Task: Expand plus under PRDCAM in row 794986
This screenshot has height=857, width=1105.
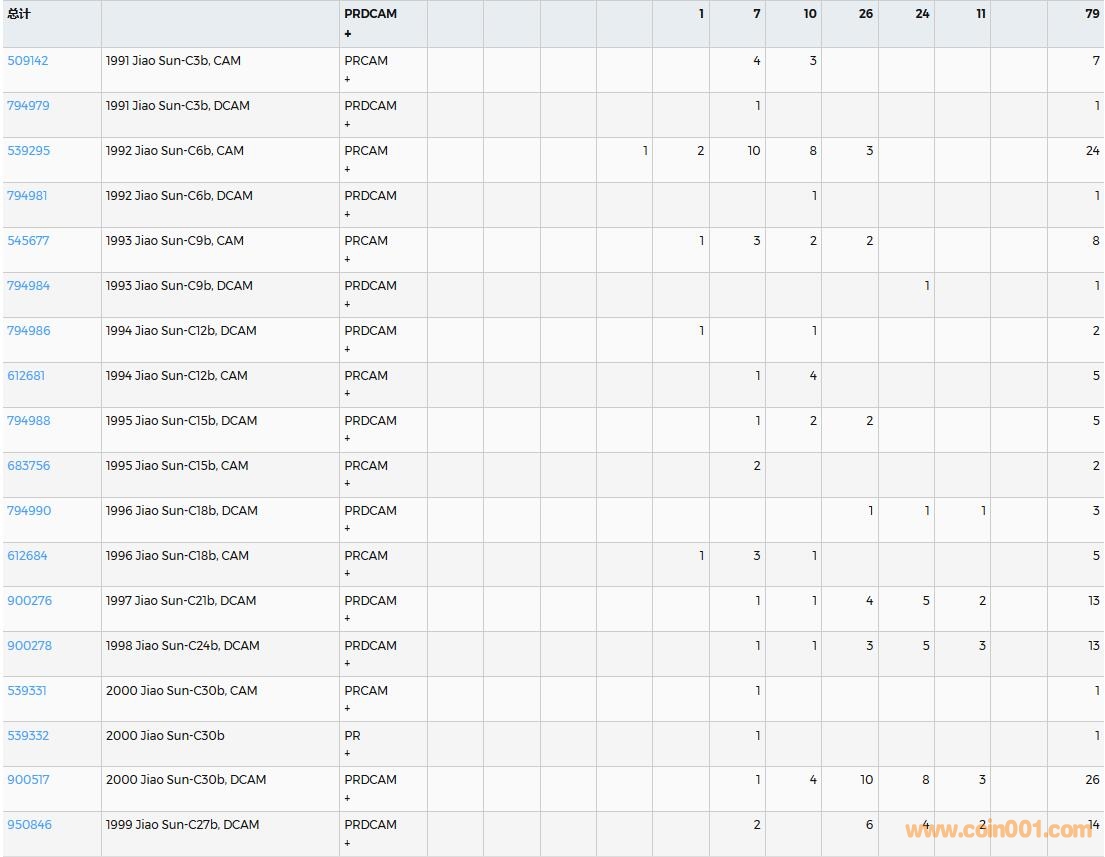Action: point(347,349)
